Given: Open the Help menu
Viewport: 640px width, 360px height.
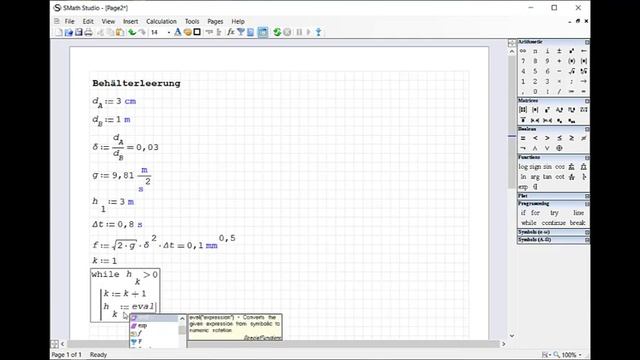Looking at the screenshot, I should tap(238, 21).
